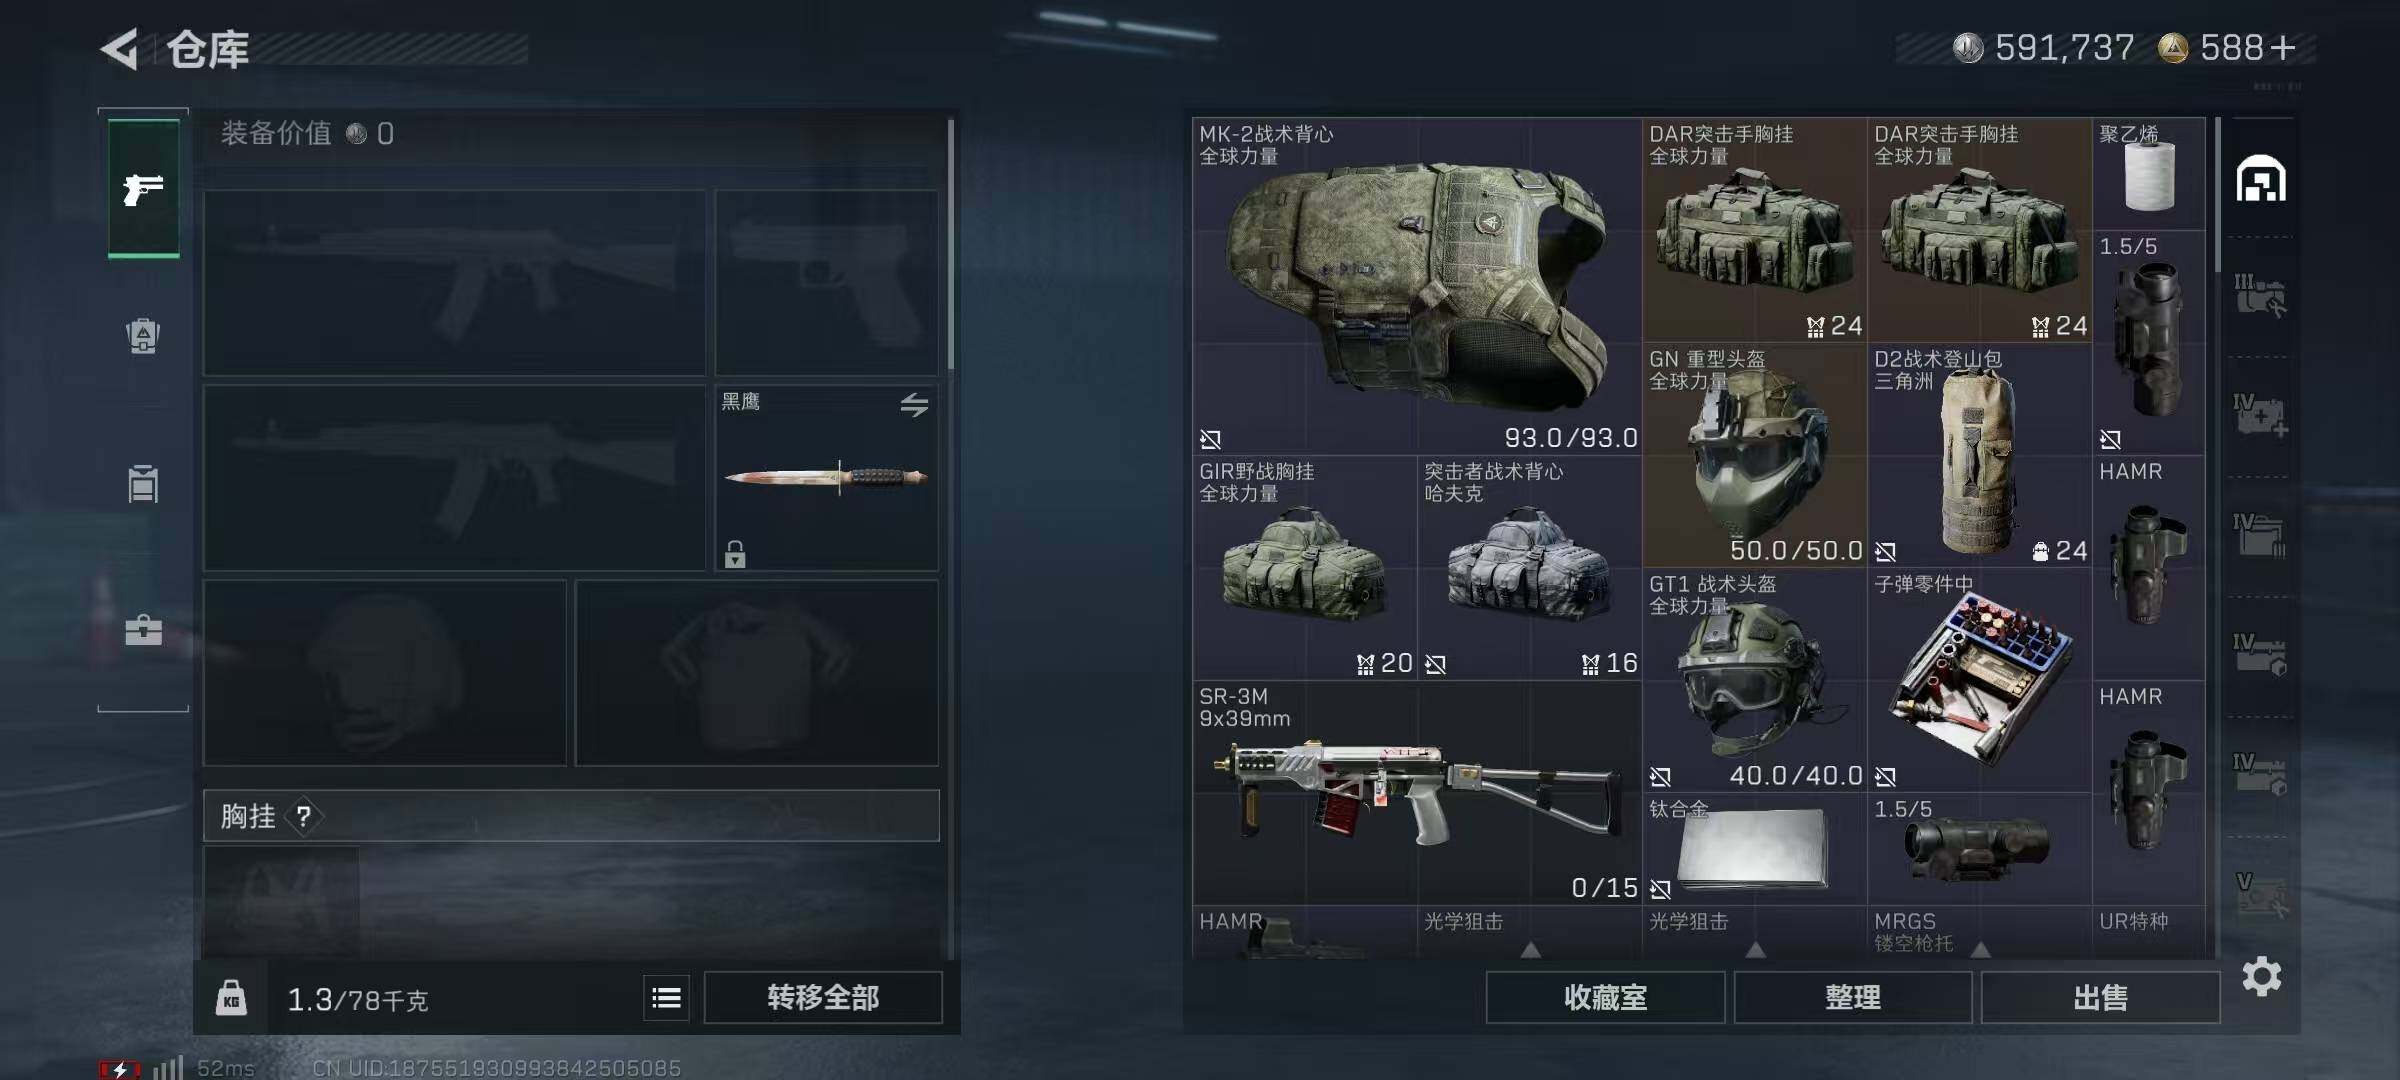
Task: Open the backpack tab in left sidebar
Action: 143,336
